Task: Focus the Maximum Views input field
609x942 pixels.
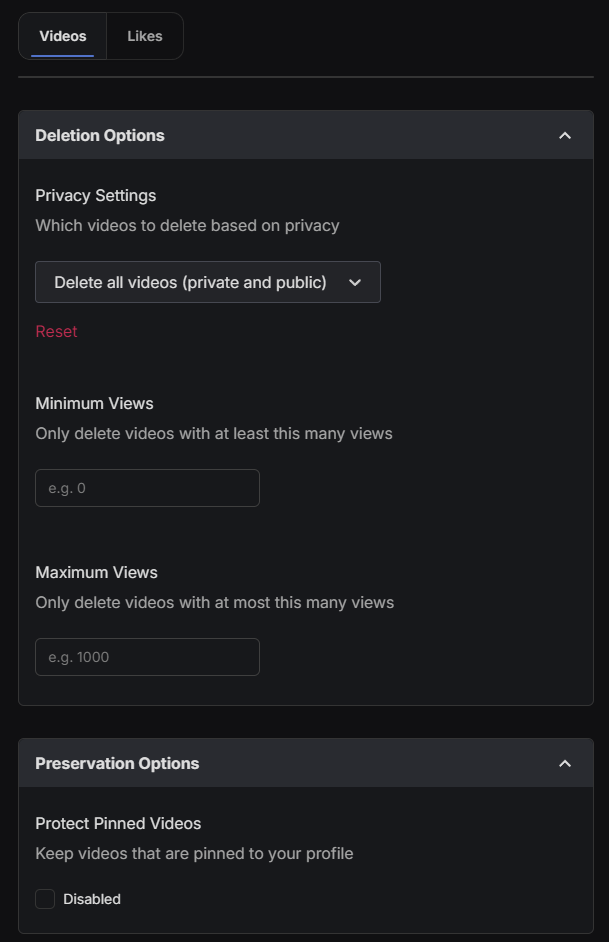Action: pyautogui.click(x=147, y=657)
